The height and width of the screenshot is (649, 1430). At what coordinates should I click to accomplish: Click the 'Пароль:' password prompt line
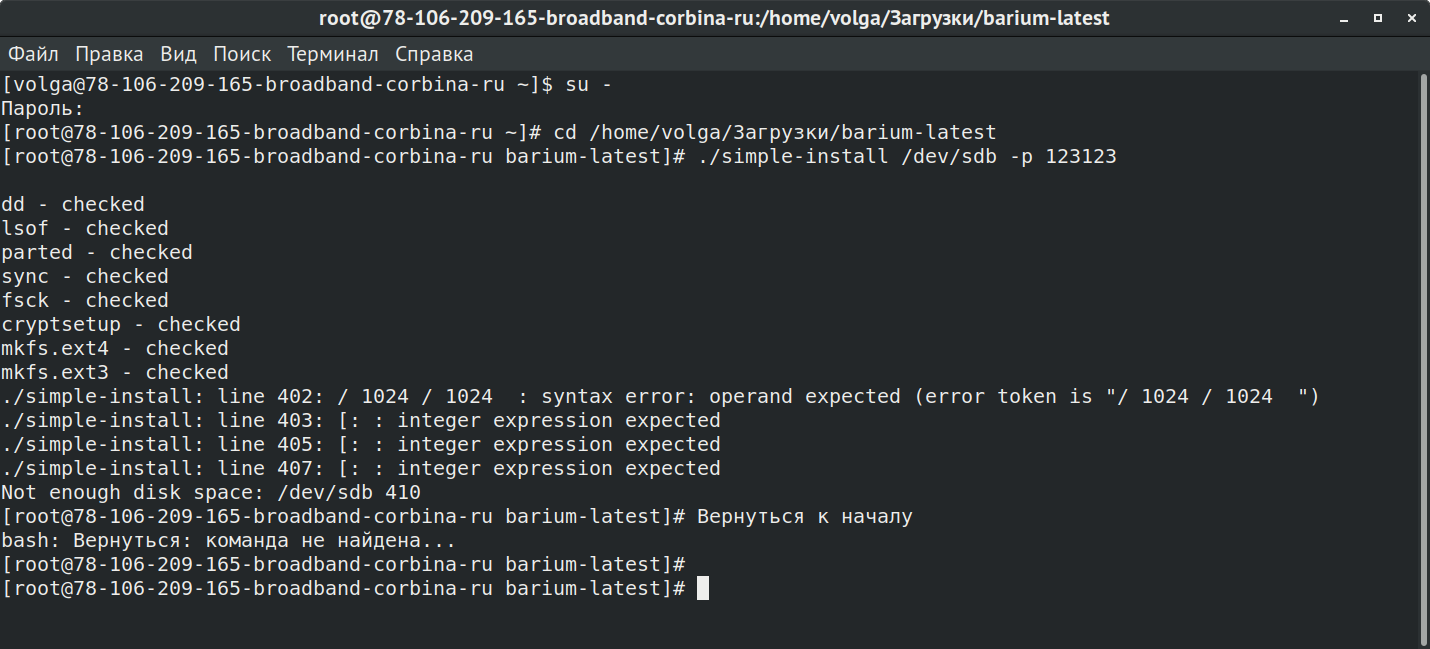(43, 109)
